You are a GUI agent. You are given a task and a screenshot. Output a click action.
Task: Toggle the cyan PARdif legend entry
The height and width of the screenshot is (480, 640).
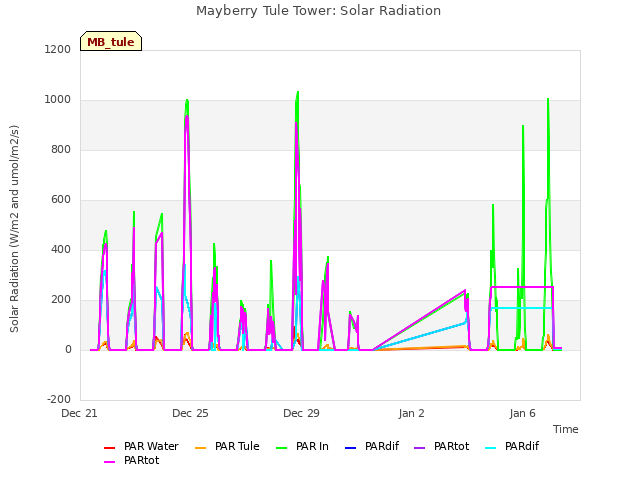[512, 447]
